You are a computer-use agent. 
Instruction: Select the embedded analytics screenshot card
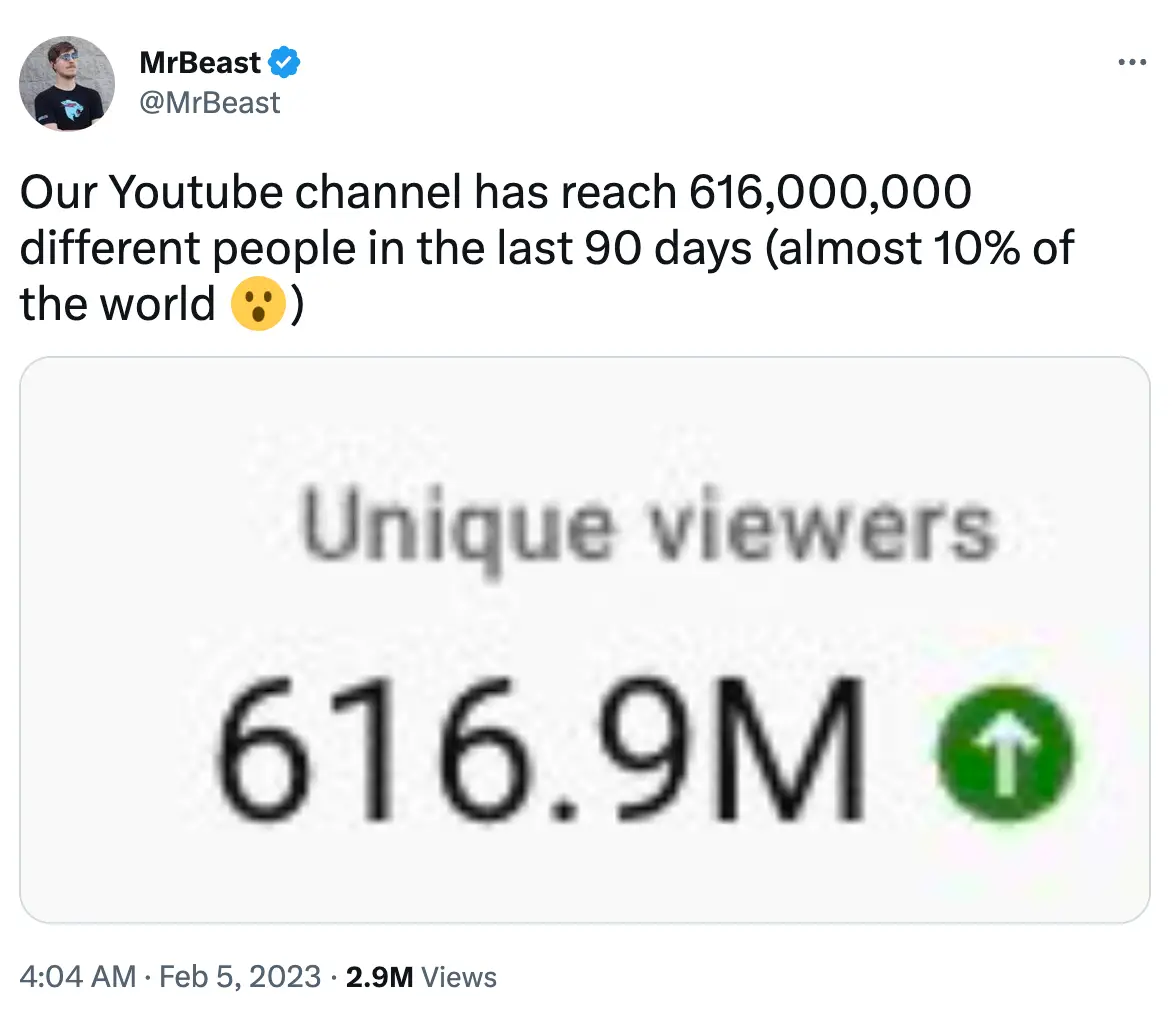point(586,638)
